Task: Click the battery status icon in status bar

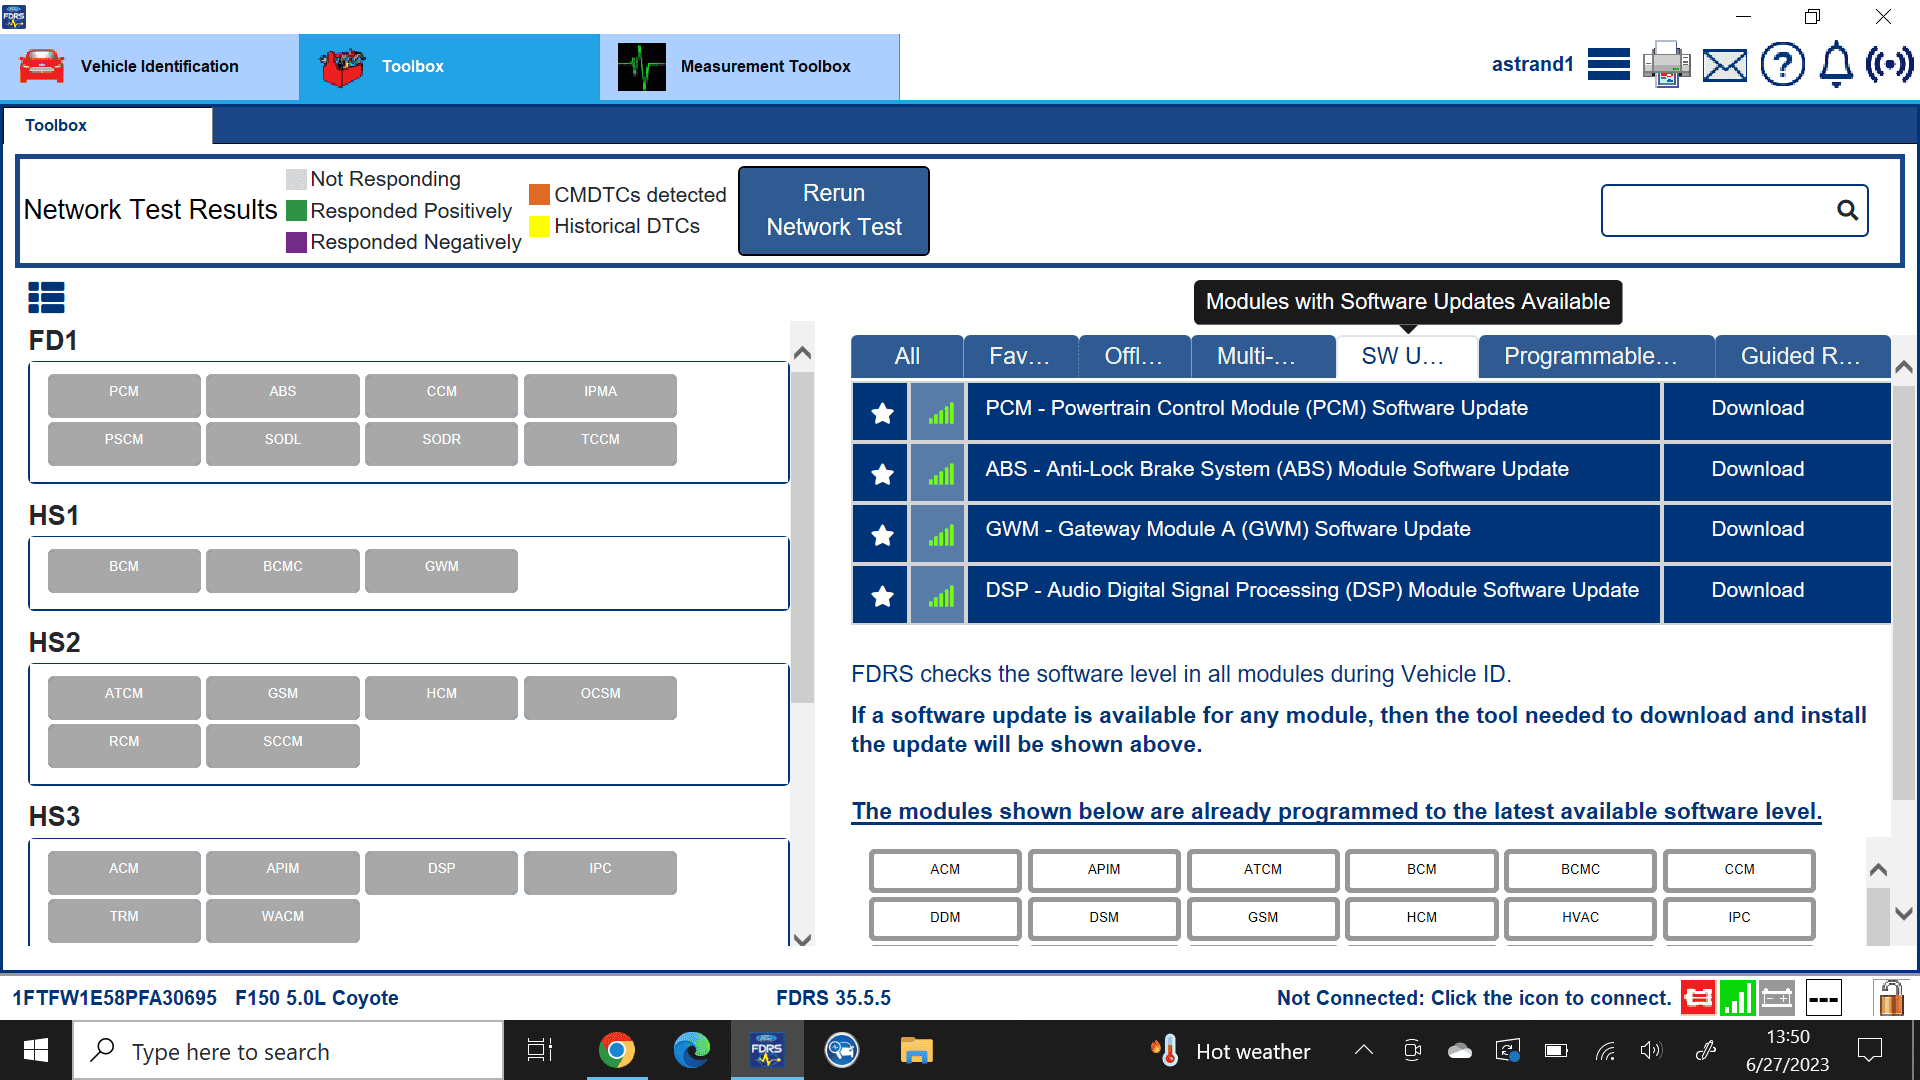Action: pyautogui.click(x=1777, y=997)
